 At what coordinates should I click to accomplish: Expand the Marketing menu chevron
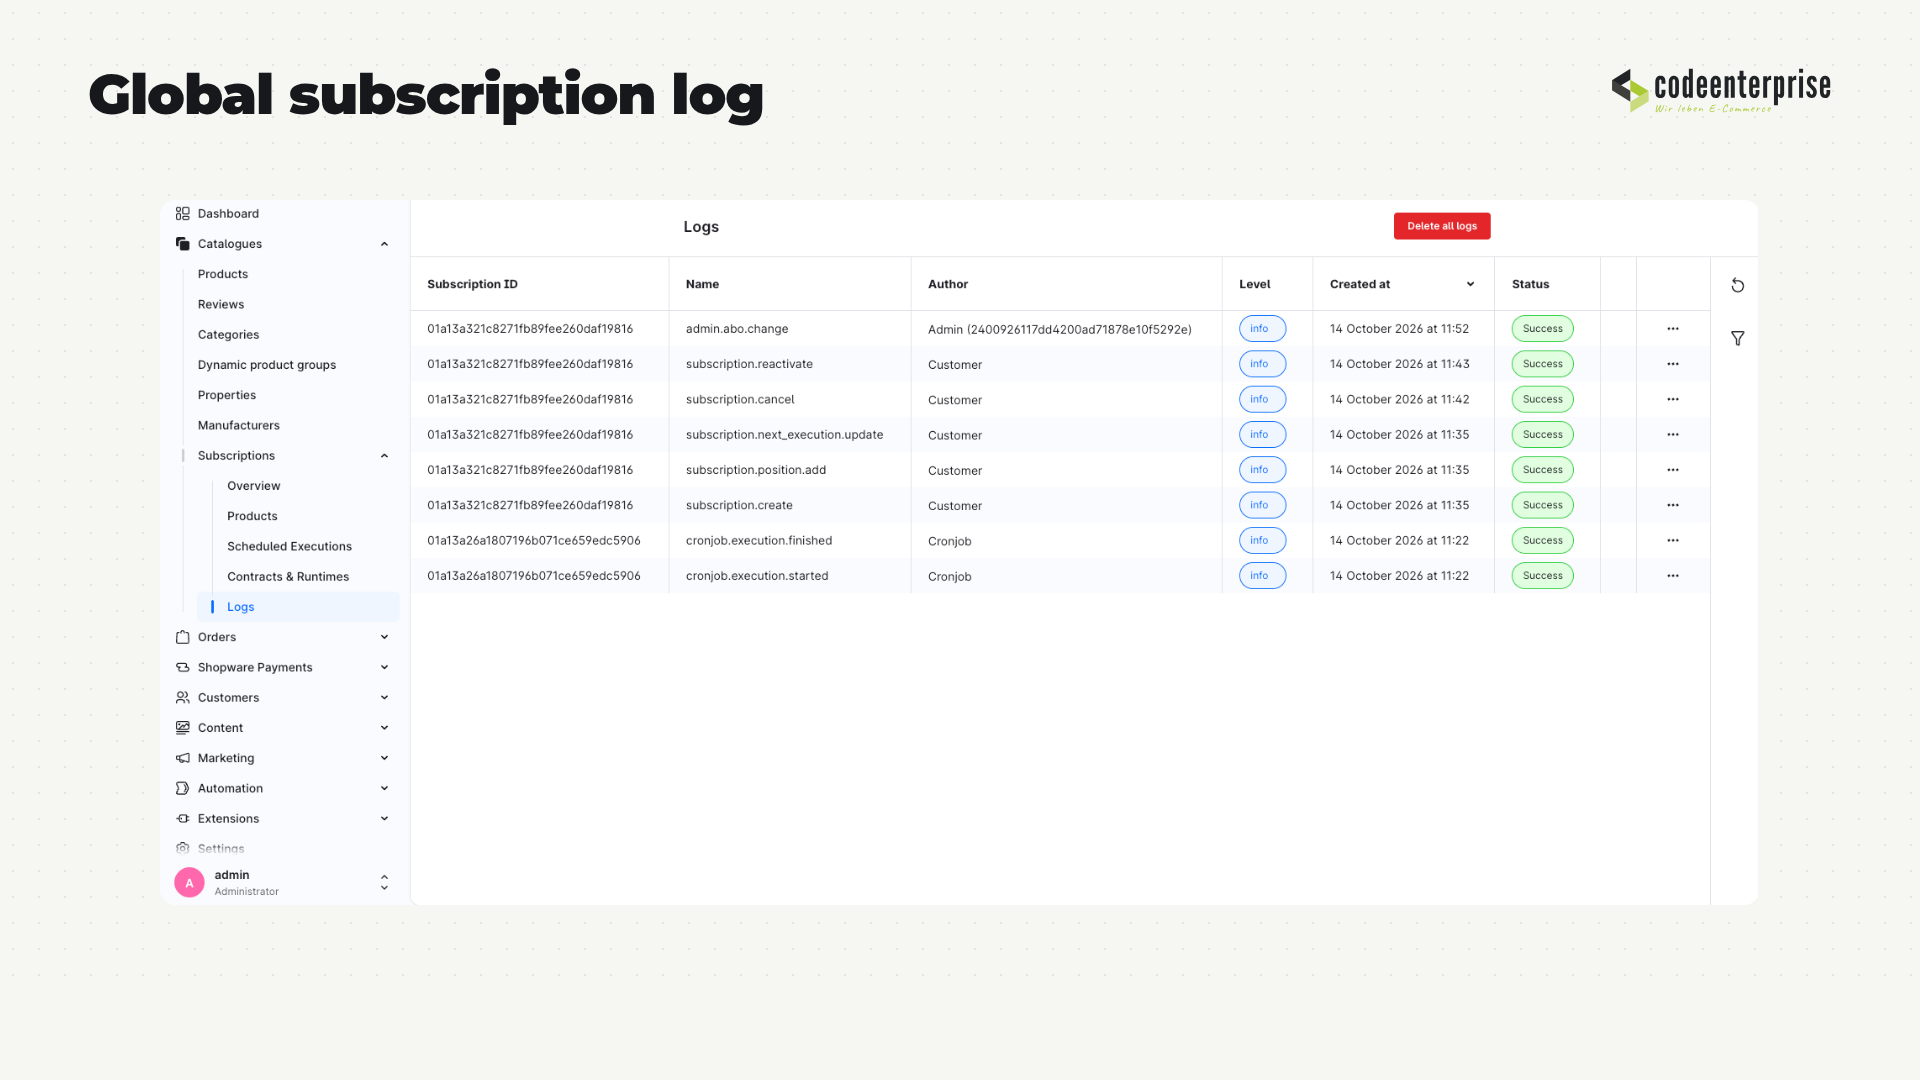pyautogui.click(x=384, y=758)
